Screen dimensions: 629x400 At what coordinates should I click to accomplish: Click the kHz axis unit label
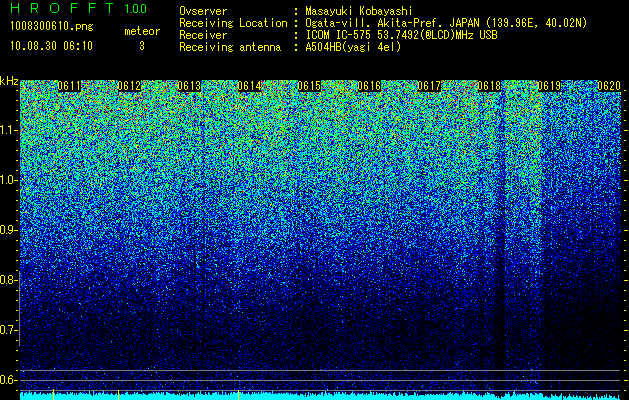pos(9,81)
